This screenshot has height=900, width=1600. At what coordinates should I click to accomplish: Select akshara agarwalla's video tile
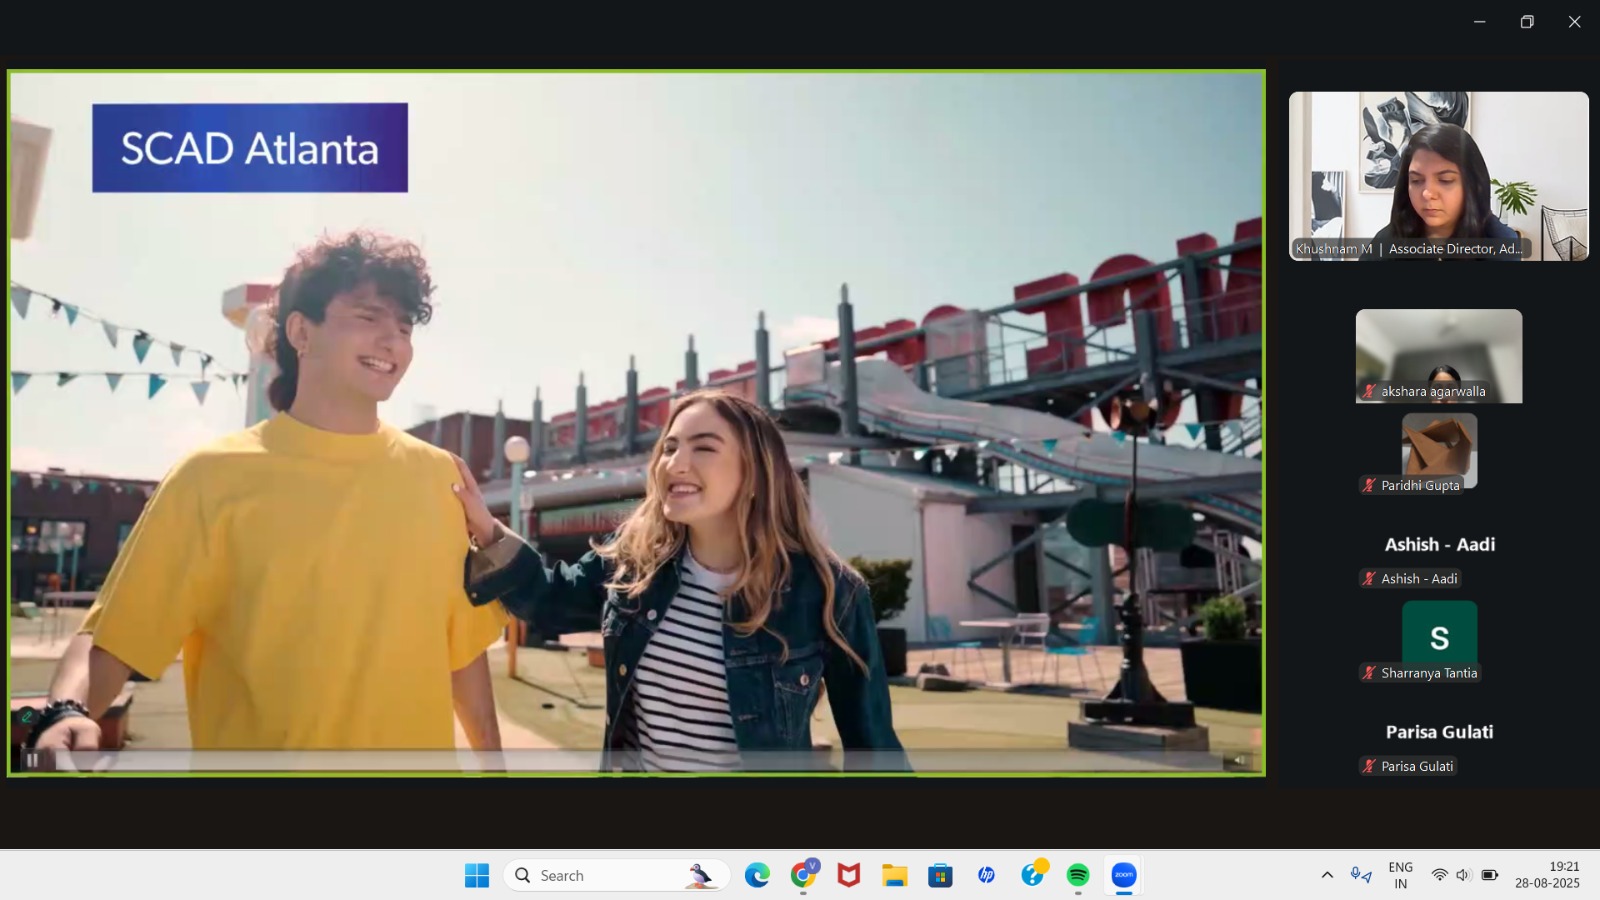tap(1438, 355)
